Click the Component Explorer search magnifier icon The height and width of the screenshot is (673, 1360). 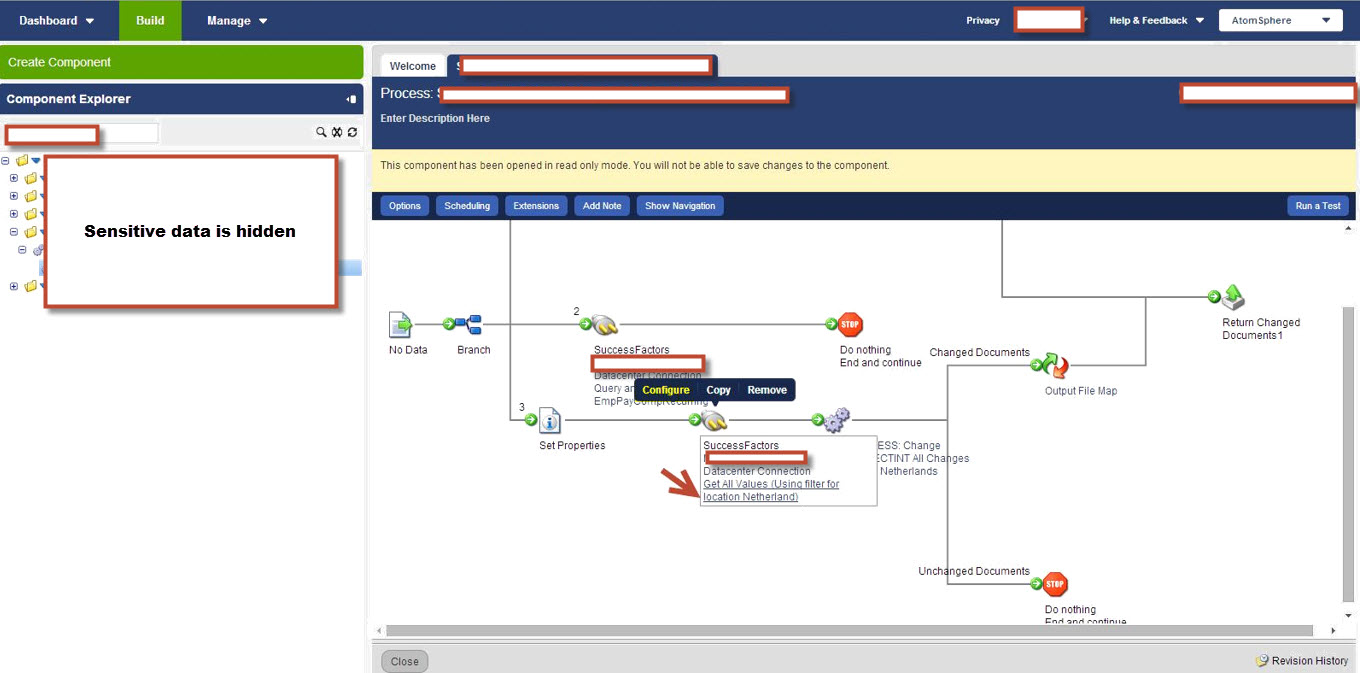[x=321, y=132]
